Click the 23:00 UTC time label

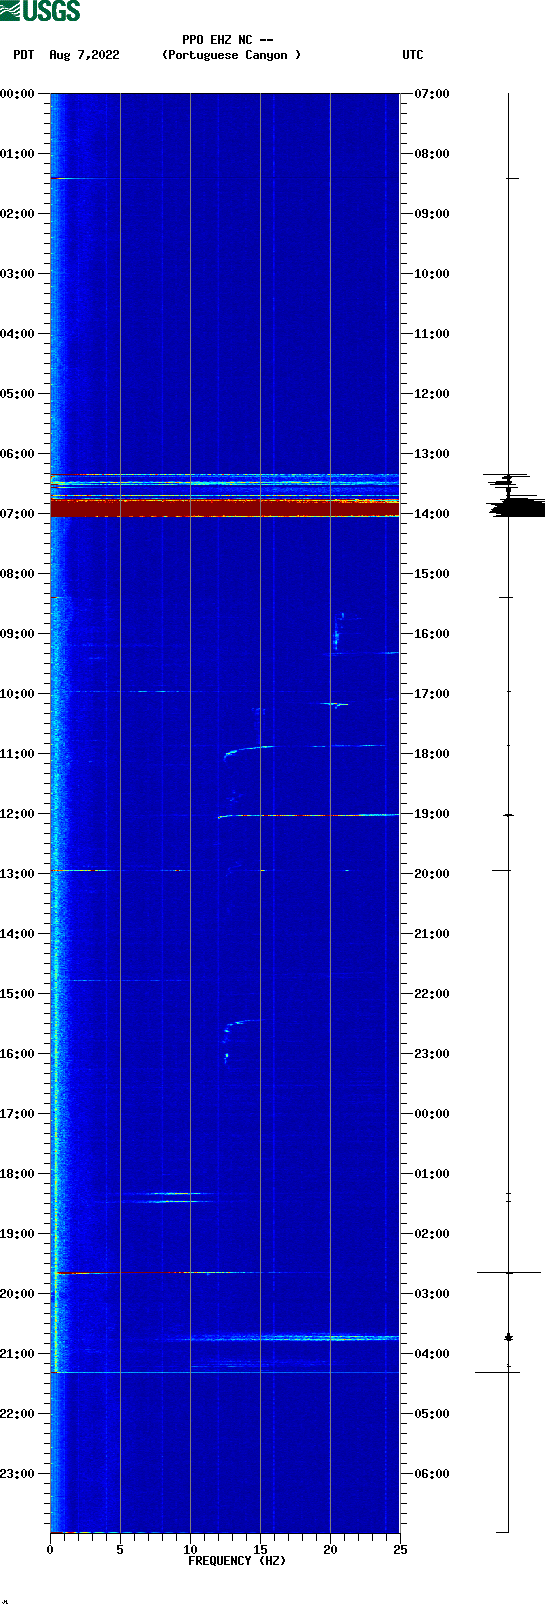tap(432, 1054)
